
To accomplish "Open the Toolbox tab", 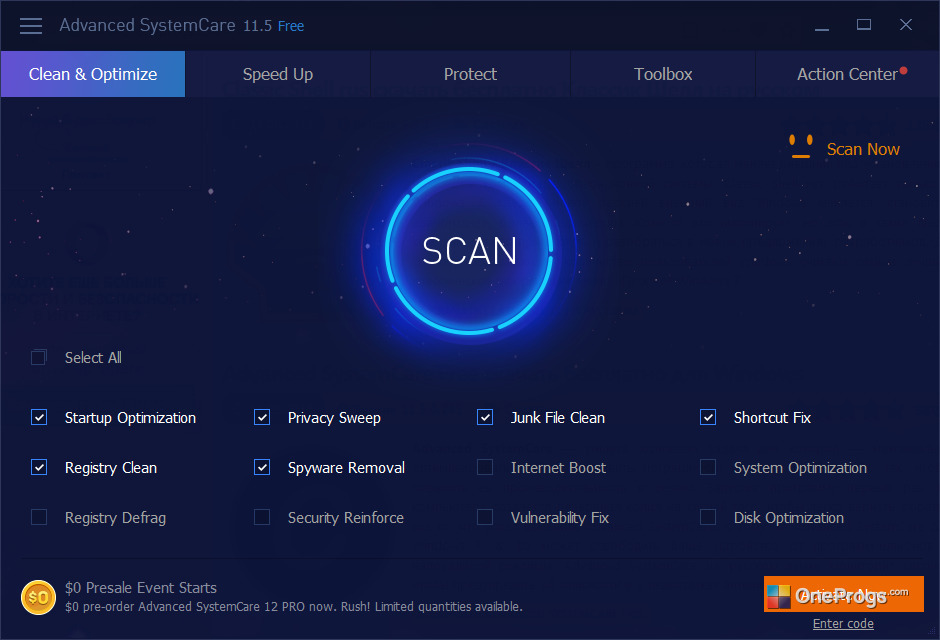I will (x=663, y=74).
